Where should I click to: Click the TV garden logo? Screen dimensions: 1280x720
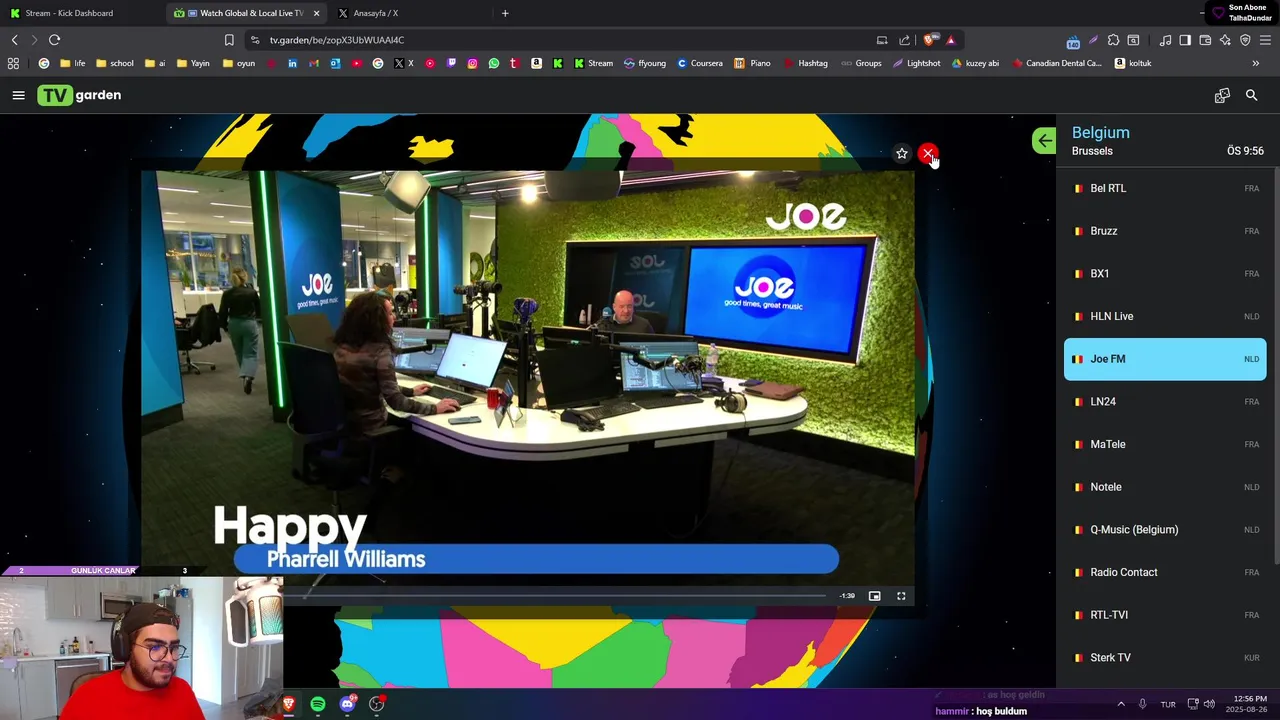79,95
